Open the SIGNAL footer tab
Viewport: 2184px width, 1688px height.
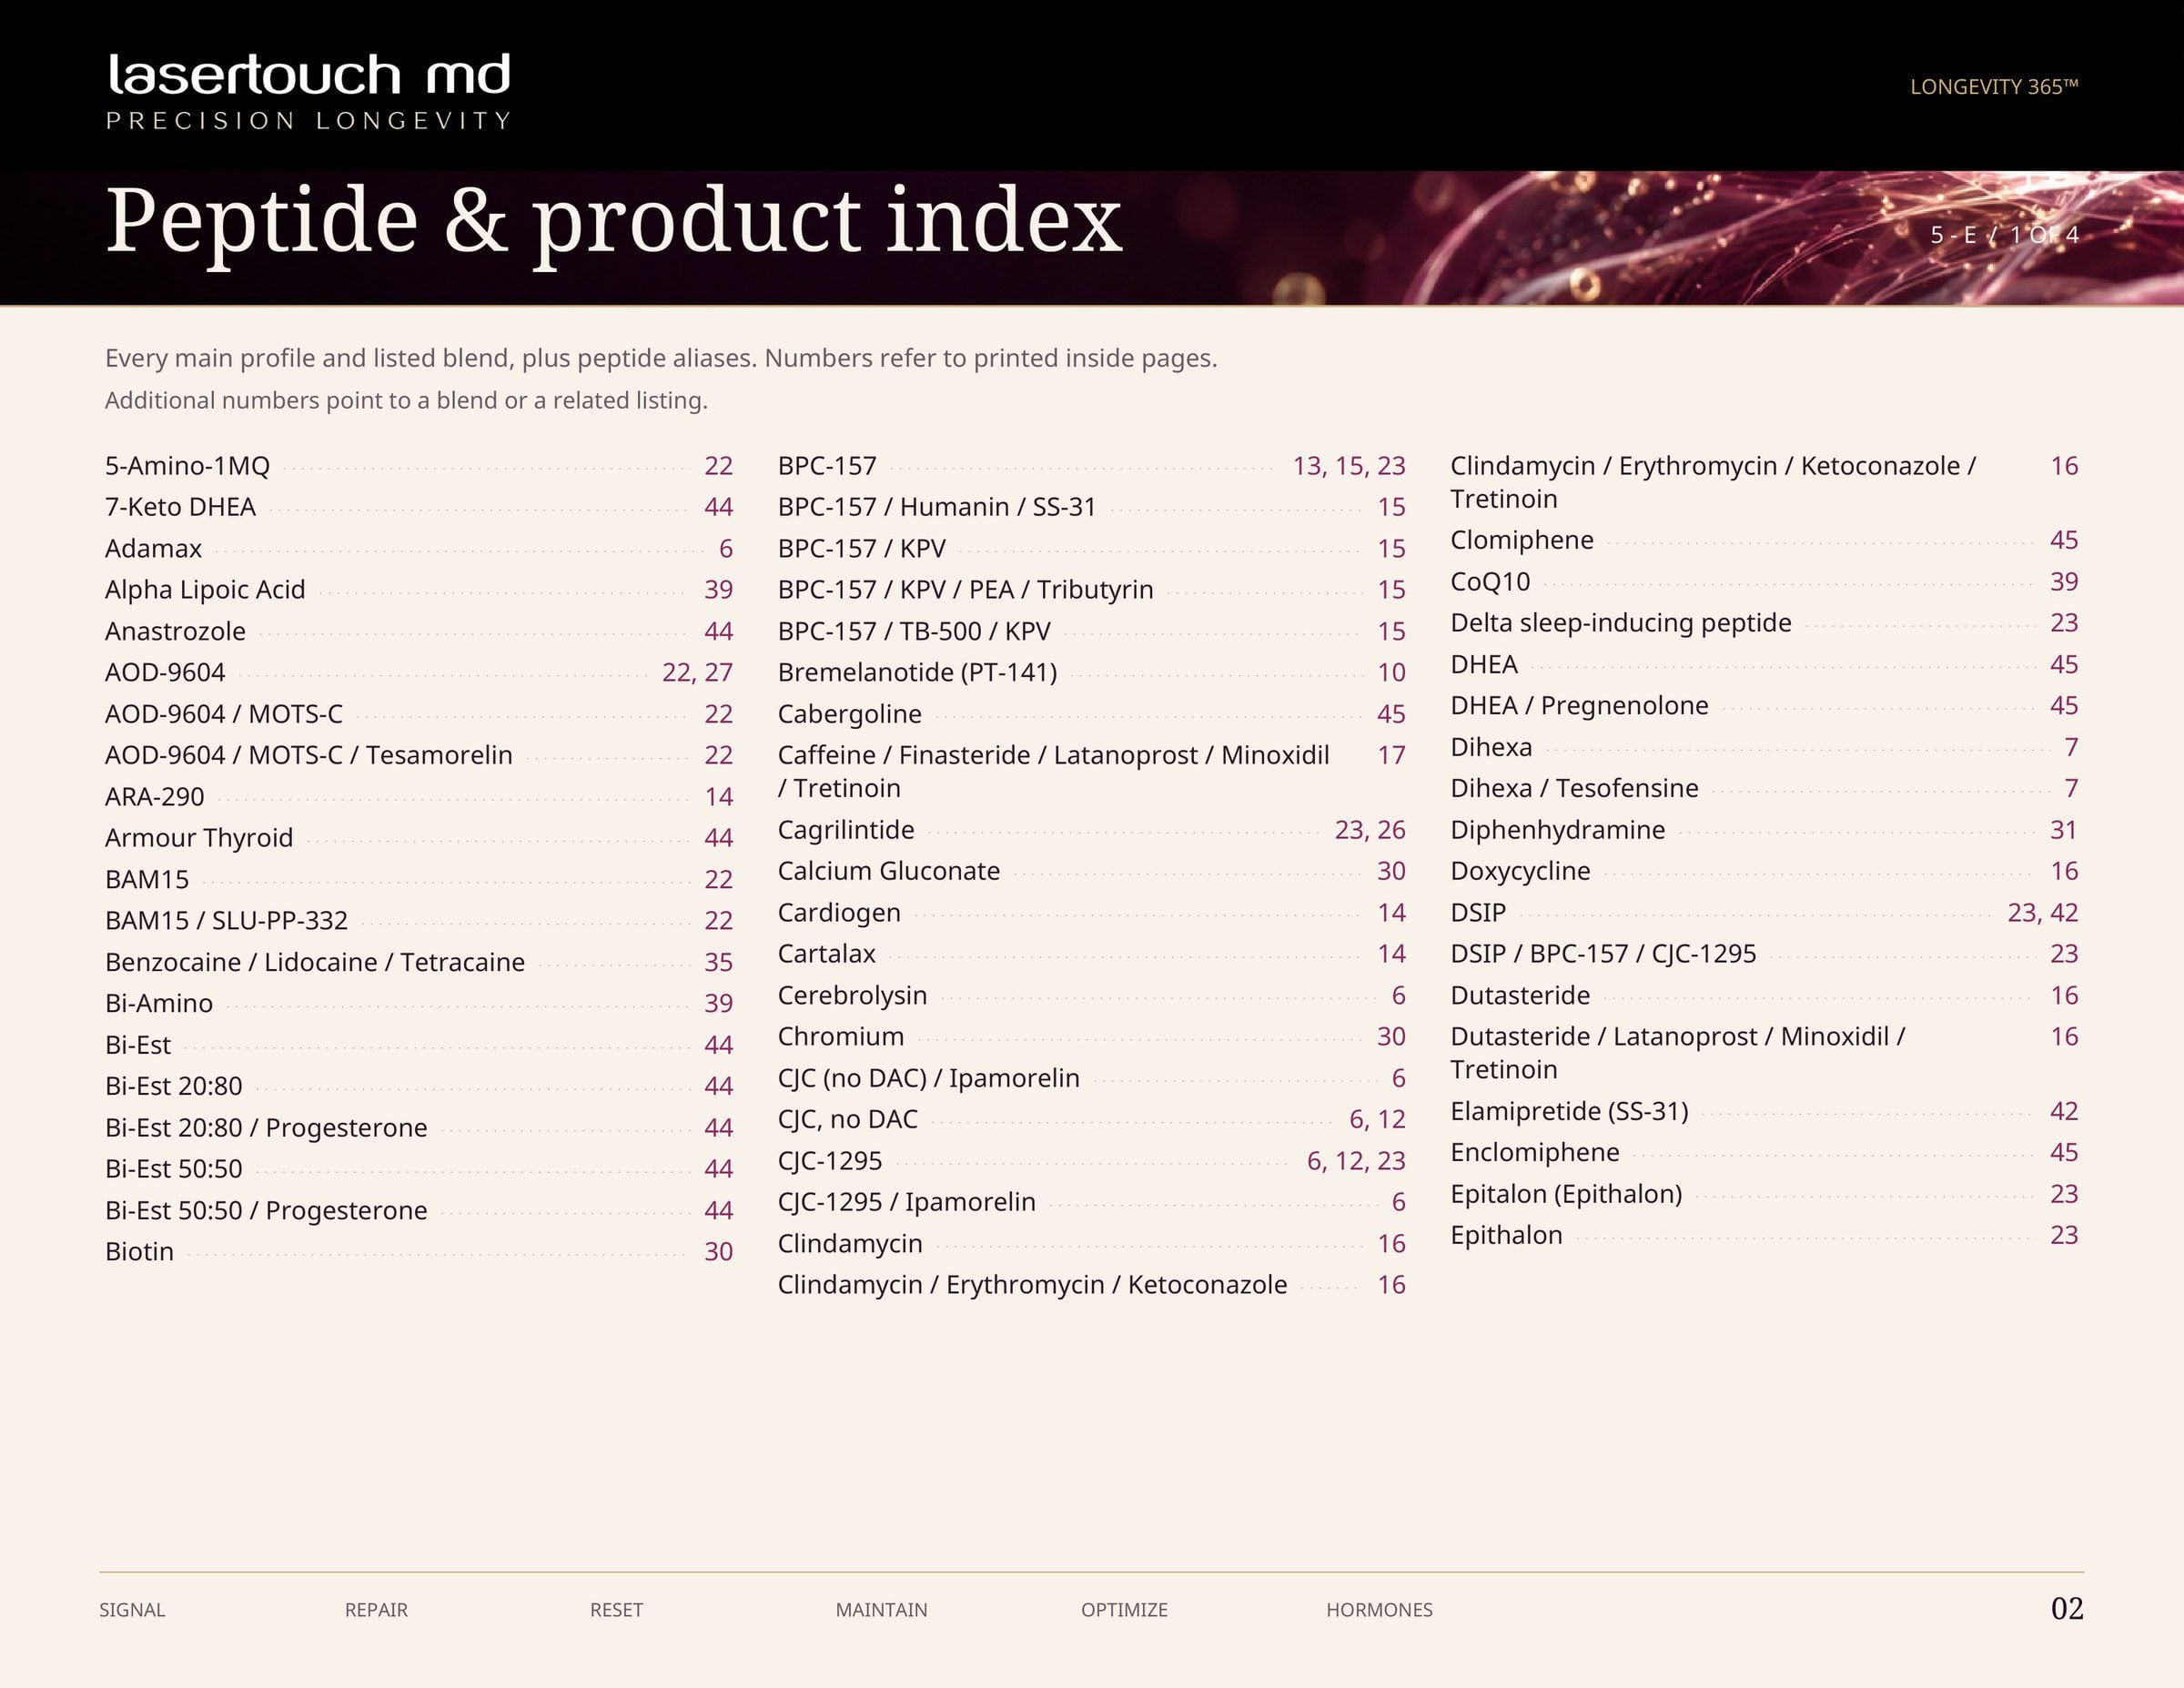pyautogui.click(x=132, y=1610)
